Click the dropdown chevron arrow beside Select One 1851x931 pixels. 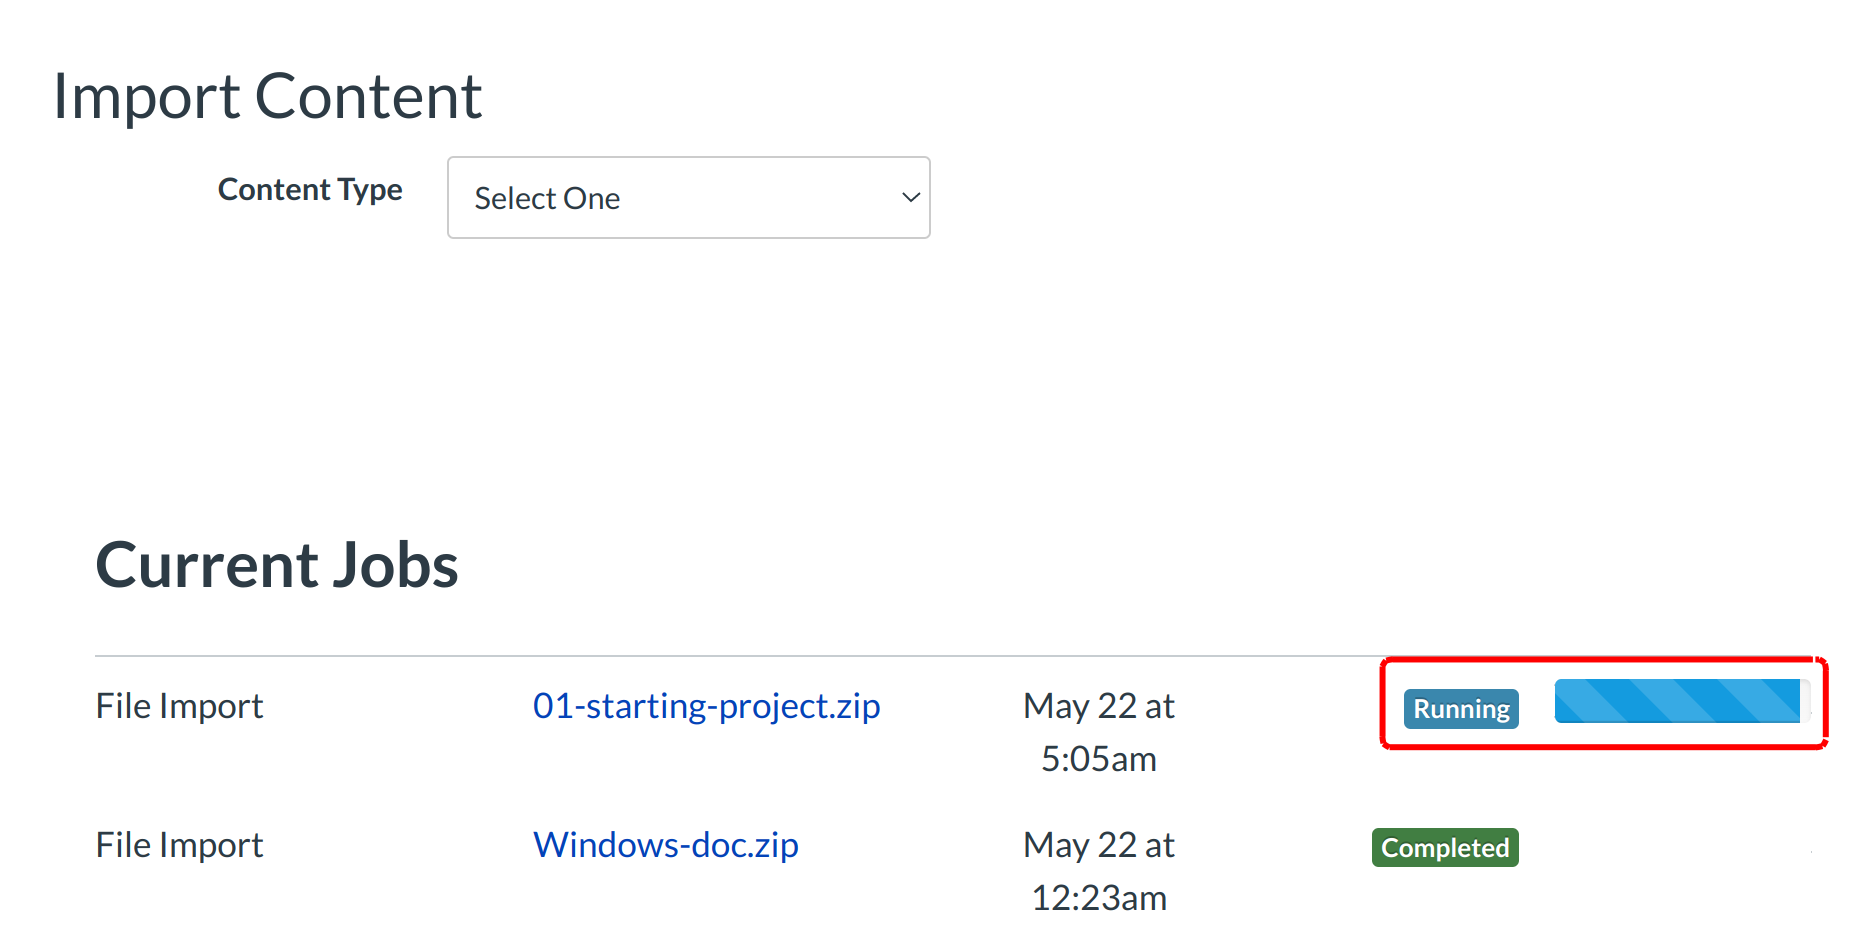click(910, 197)
